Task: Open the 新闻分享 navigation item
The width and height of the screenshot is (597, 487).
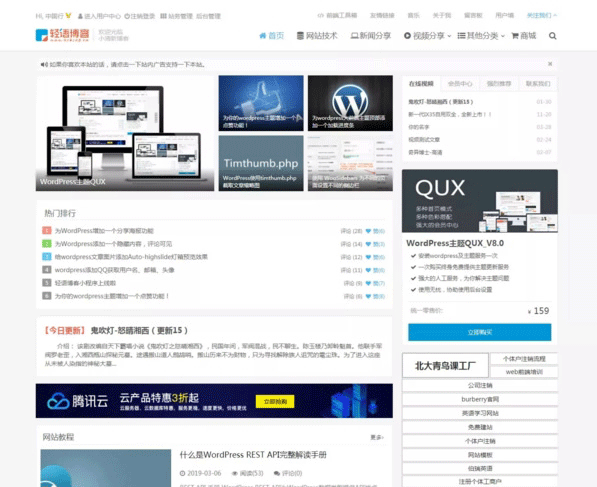Action: click(x=371, y=36)
